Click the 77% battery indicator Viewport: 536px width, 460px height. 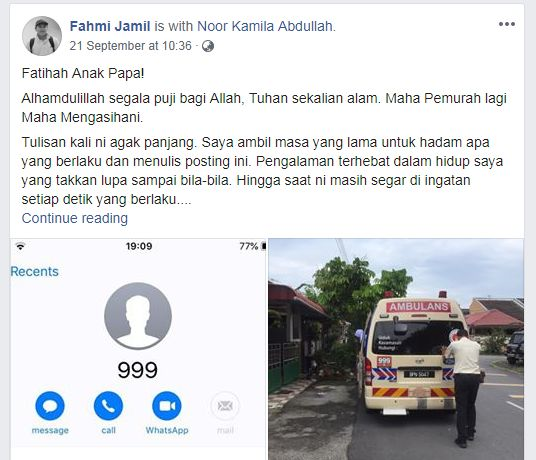tap(253, 246)
